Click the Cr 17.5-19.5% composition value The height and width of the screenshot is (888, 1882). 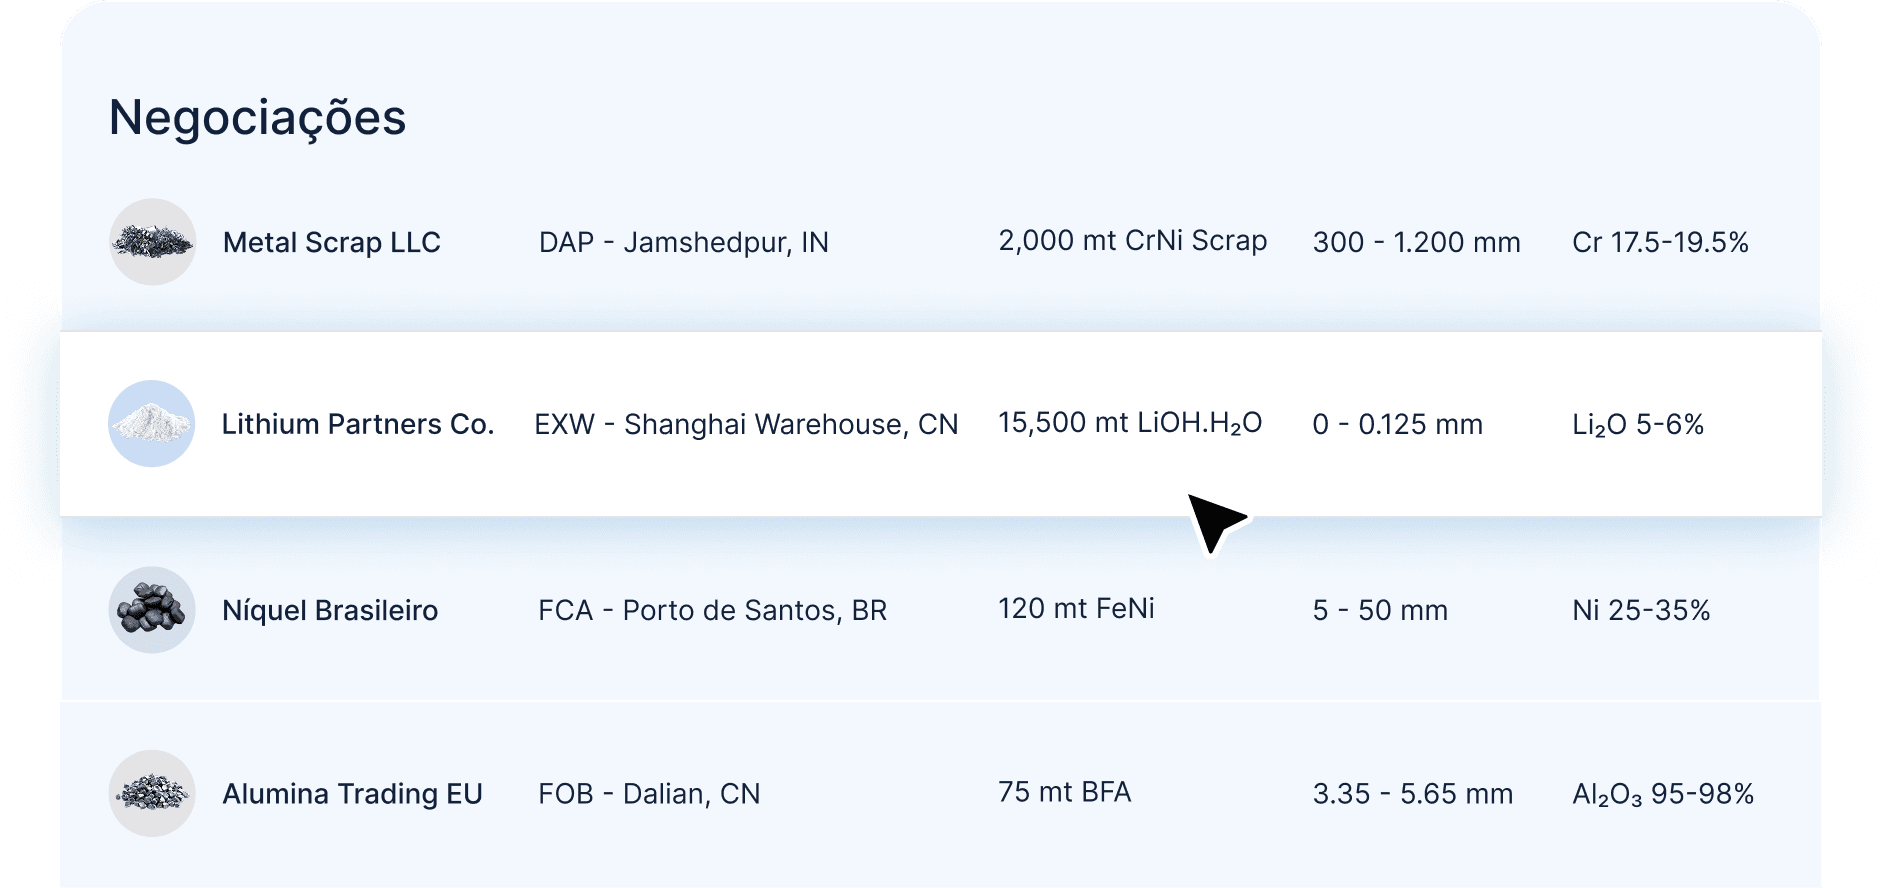(1660, 242)
